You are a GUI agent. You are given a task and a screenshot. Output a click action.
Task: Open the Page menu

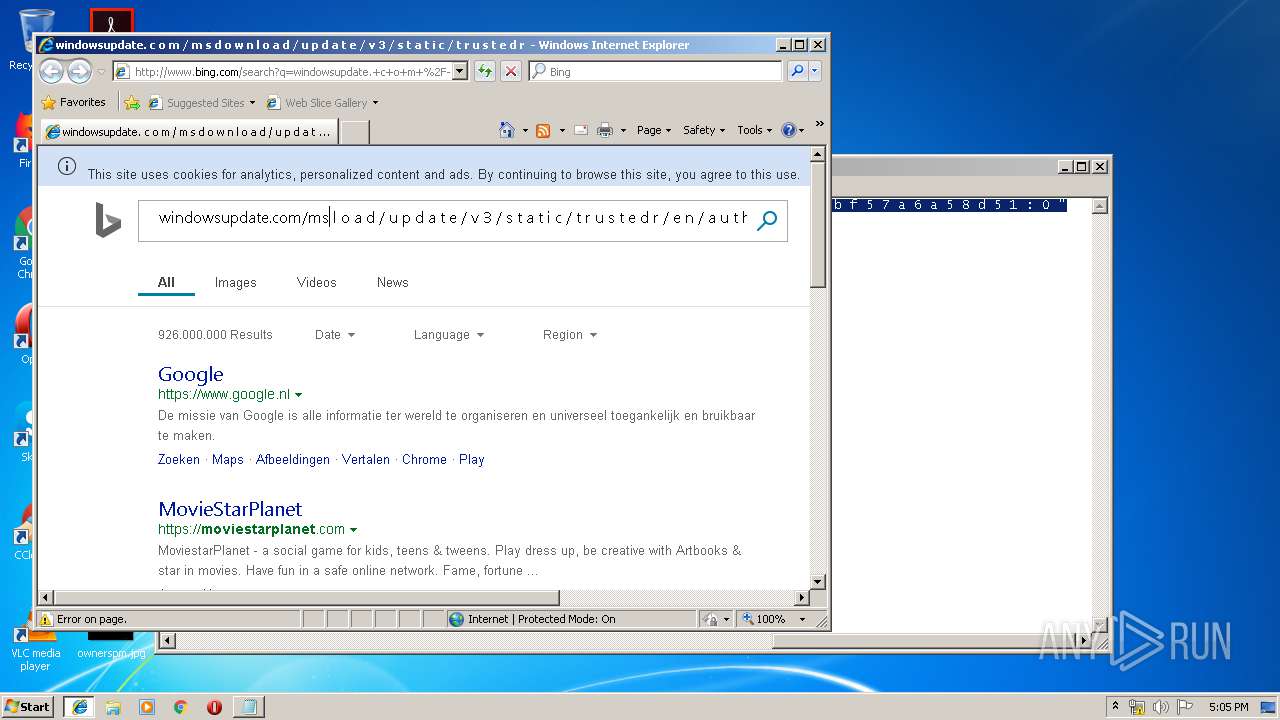tap(654, 130)
